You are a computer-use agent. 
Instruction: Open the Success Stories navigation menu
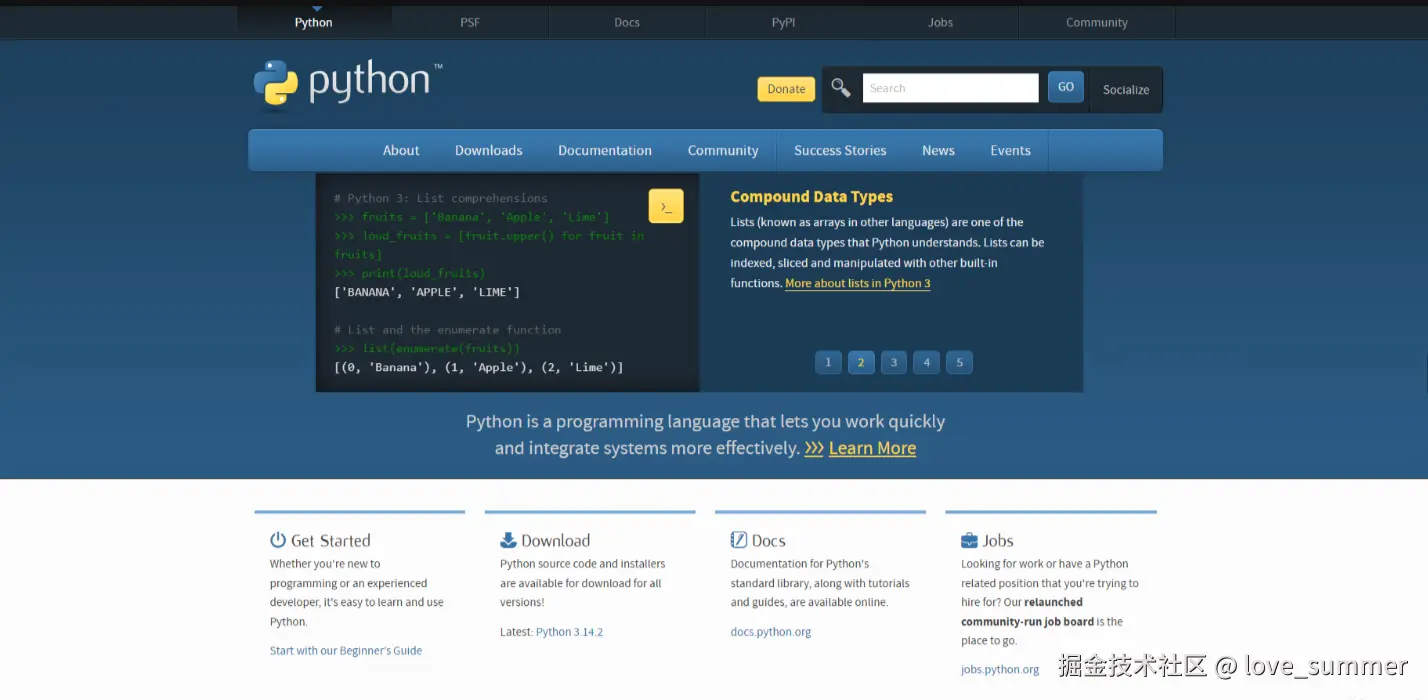coord(840,150)
